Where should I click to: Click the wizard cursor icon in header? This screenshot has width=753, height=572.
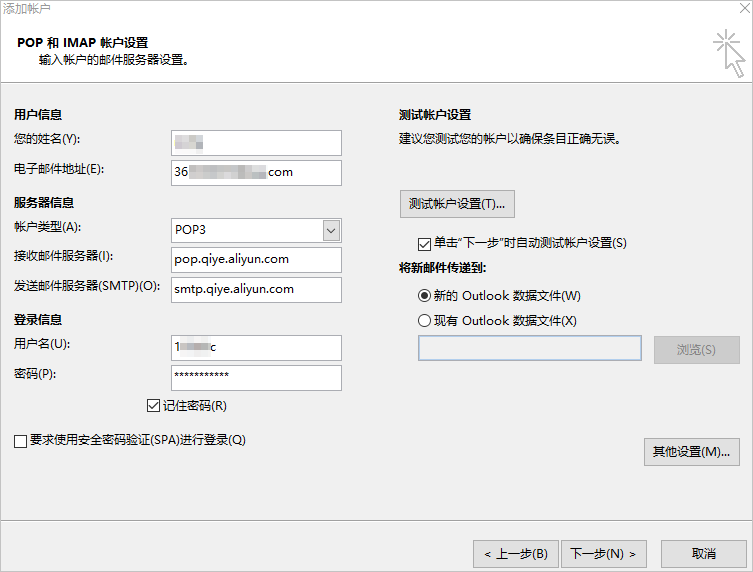(x=729, y=53)
